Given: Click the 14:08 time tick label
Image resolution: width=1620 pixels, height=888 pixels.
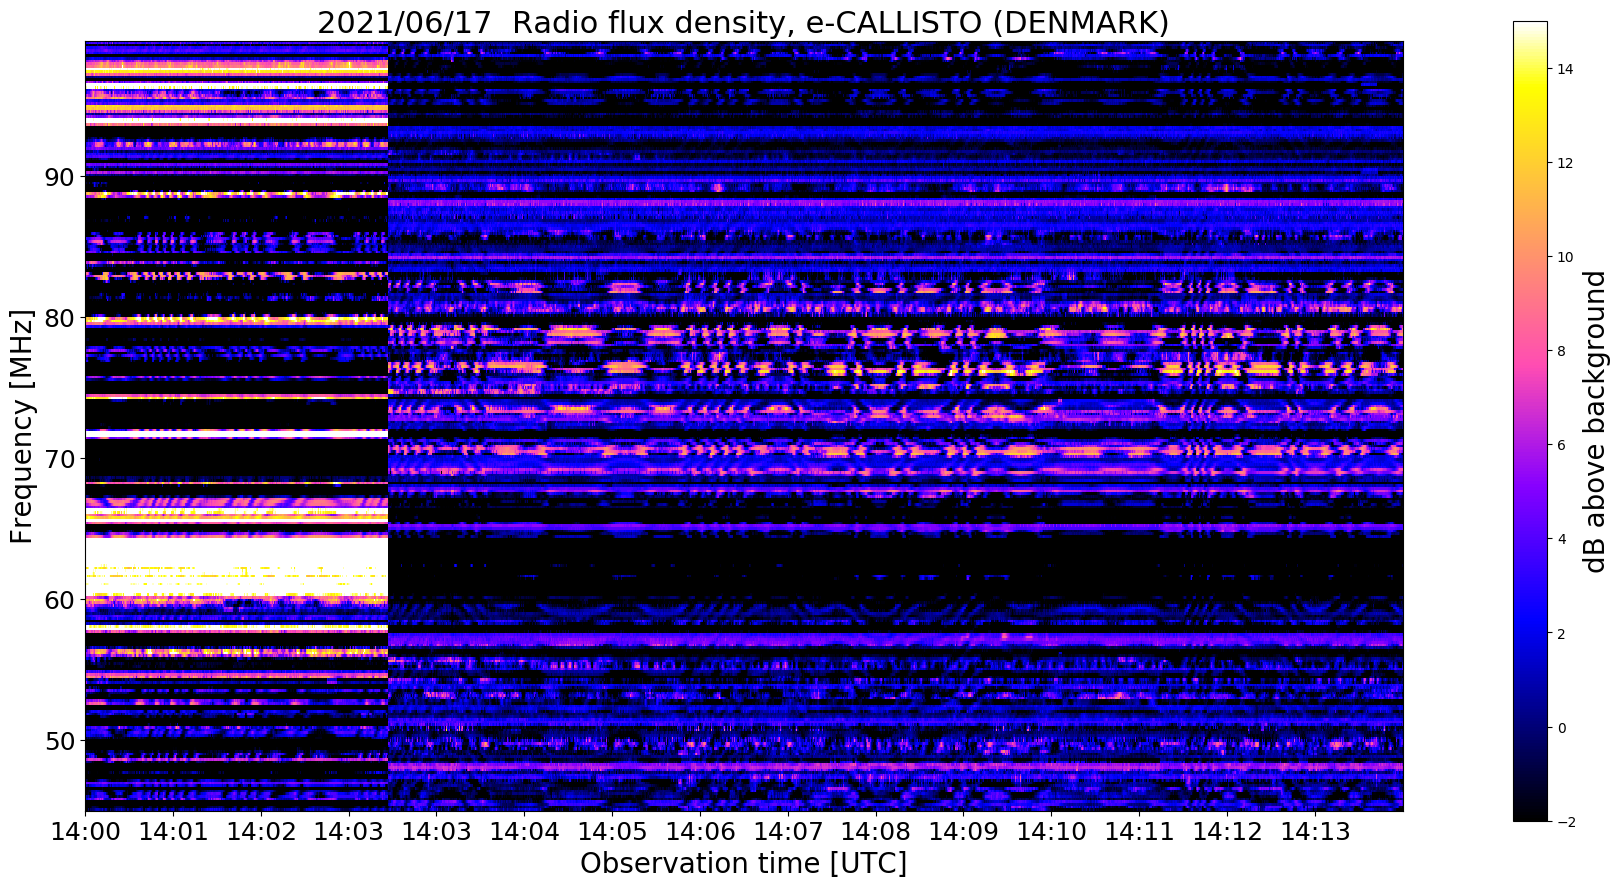Looking at the screenshot, I should coord(875,832).
